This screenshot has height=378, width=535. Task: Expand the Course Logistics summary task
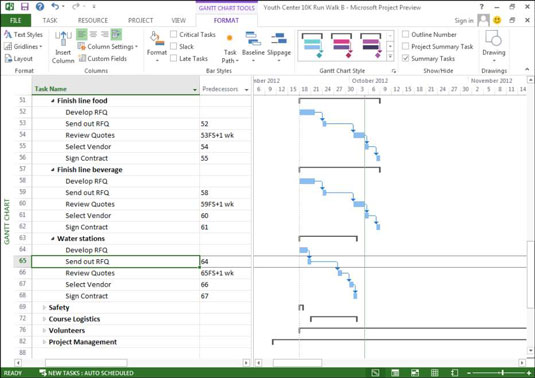pos(44,319)
